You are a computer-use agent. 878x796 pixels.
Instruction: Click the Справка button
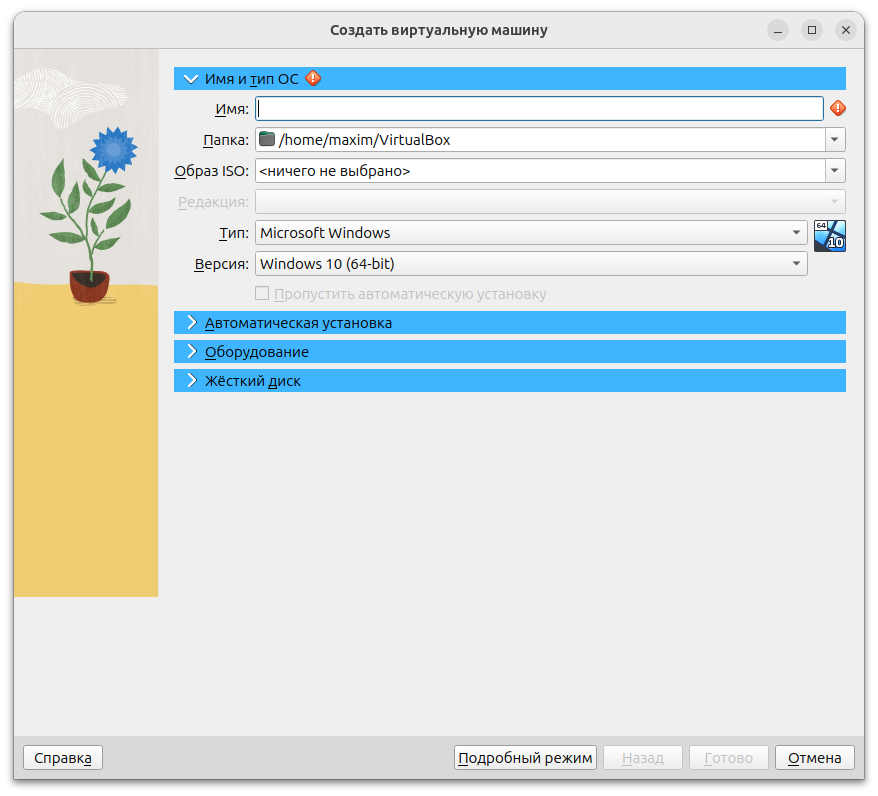pyautogui.click(x=63, y=757)
